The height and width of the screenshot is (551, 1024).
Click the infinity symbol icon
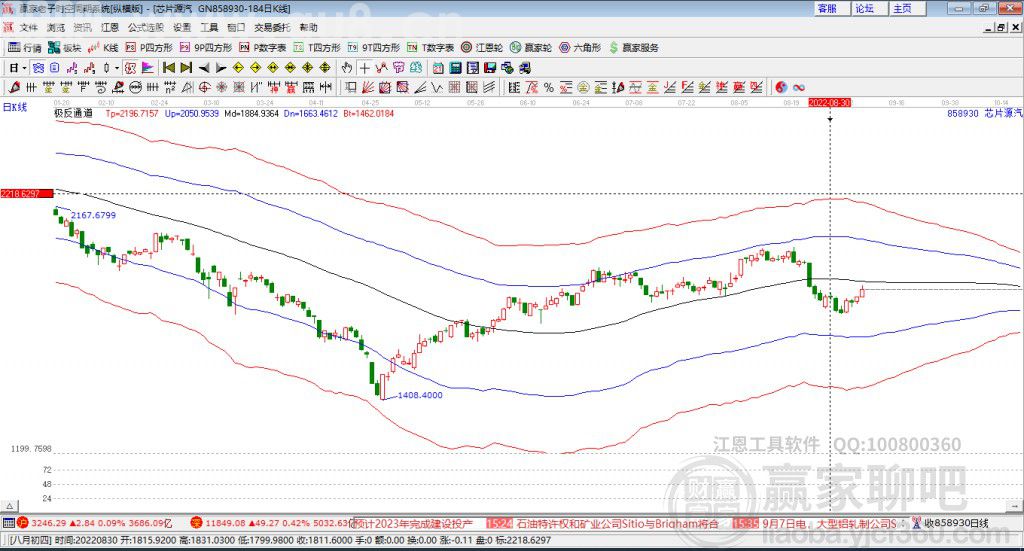coord(799,87)
